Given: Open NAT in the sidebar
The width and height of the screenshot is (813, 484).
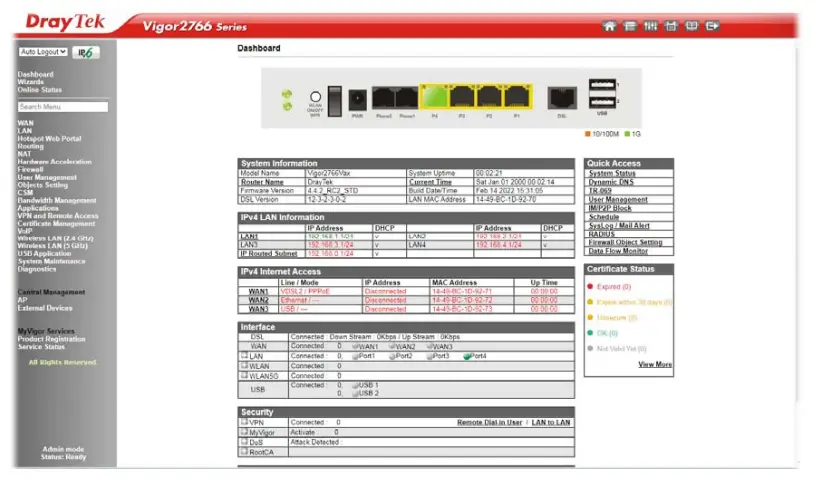Looking at the screenshot, I should [24, 154].
